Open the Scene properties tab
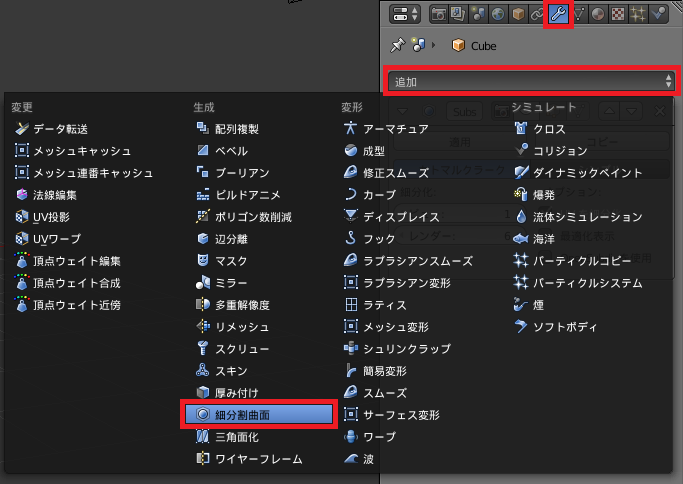This screenshot has height=484, width=683. [x=478, y=14]
